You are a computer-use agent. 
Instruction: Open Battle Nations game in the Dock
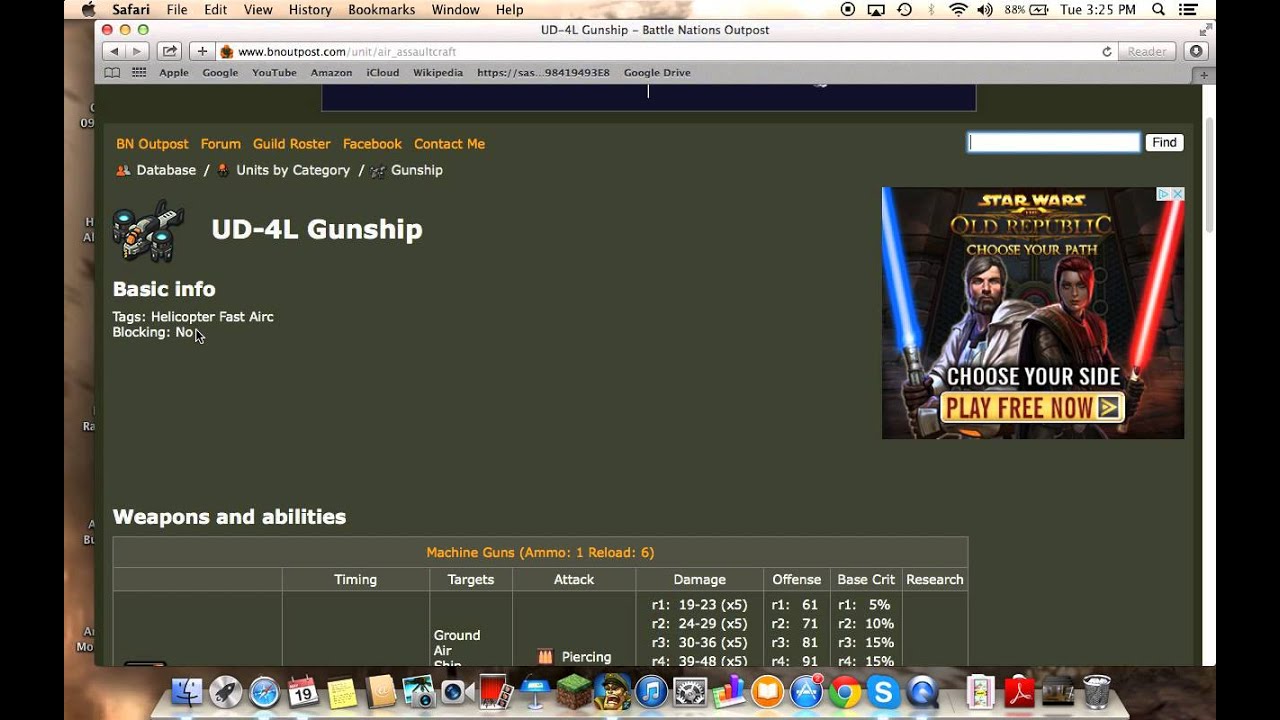click(612, 692)
